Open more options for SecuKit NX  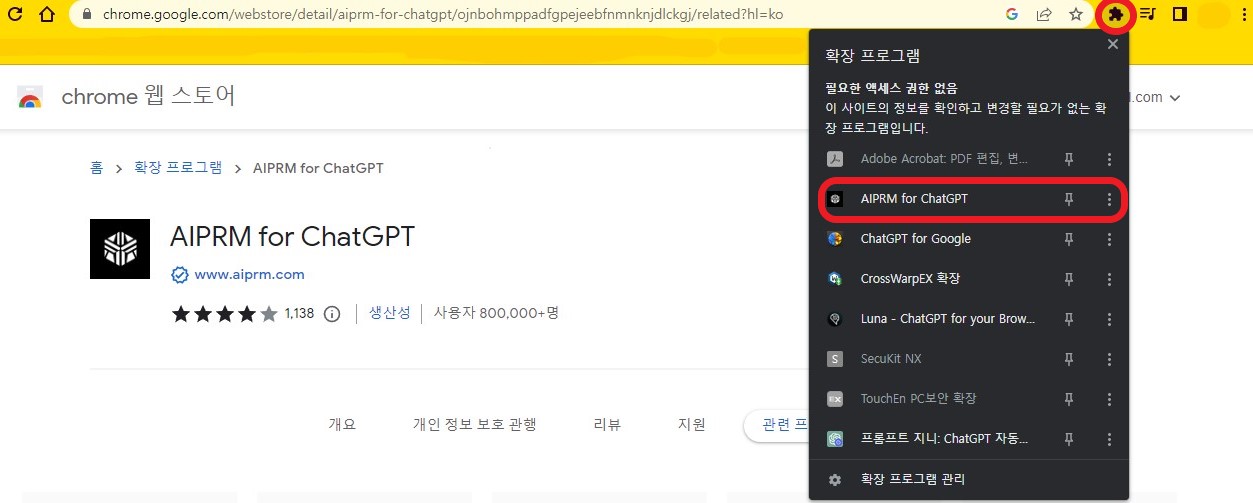coord(1109,359)
